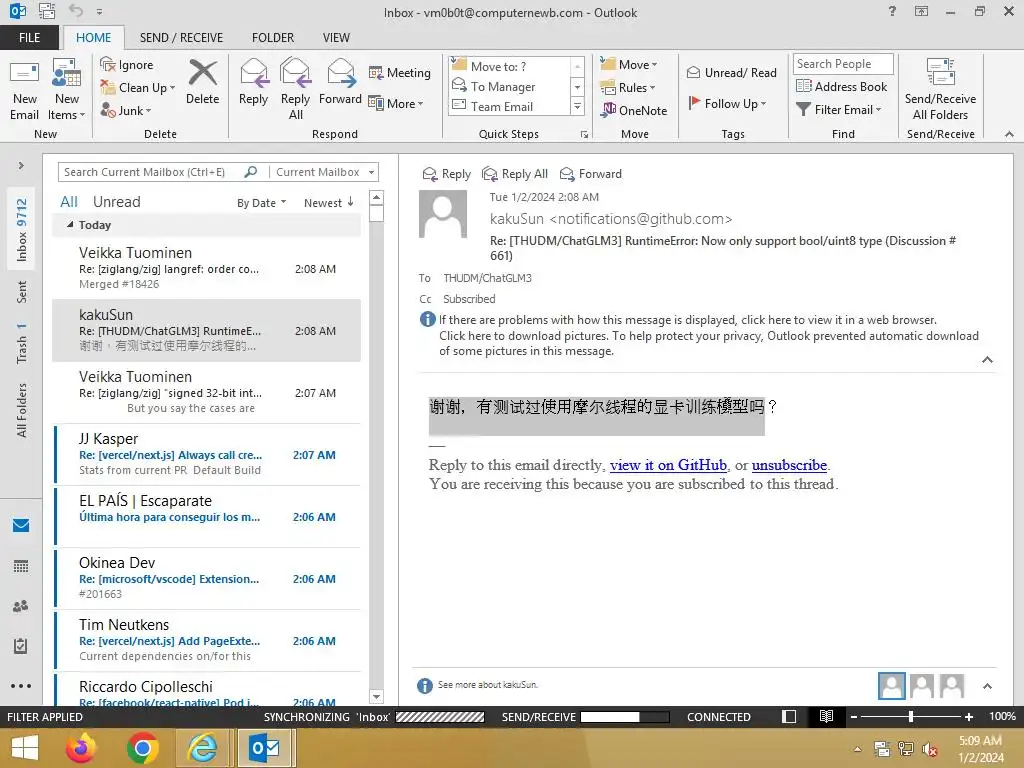Switch to the VIEW tab

click(x=336, y=38)
